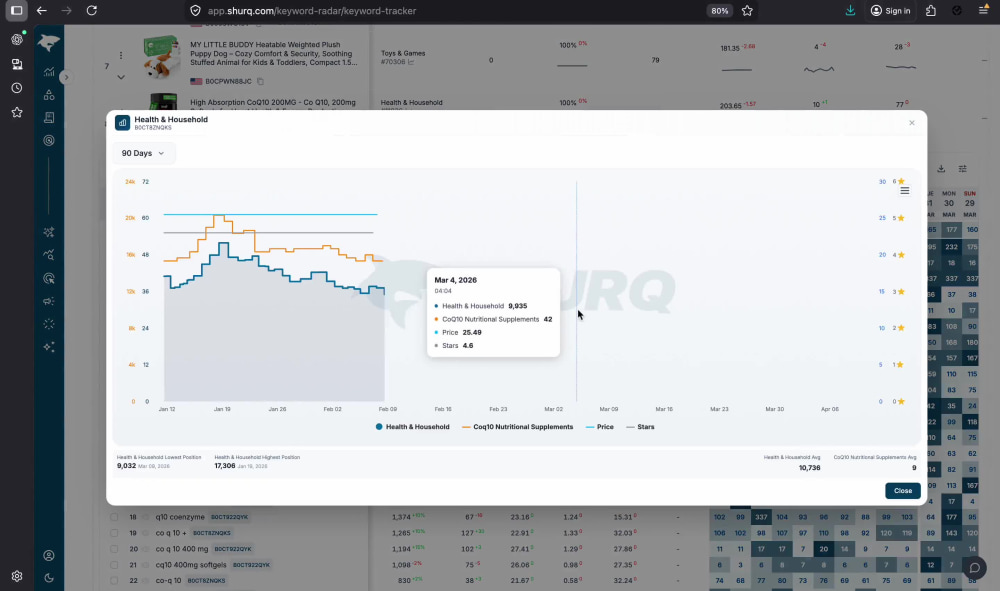Click the 9,032 lowest position value
Screen dimensions: 1000x591
tap(126, 466)
